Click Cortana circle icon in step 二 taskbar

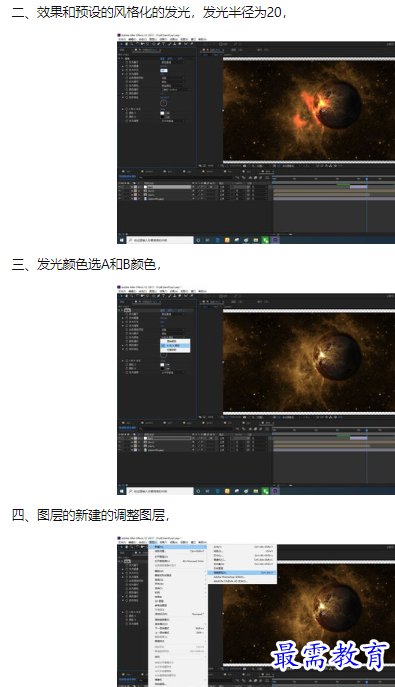pyautogui.click(x=198, y=240)
